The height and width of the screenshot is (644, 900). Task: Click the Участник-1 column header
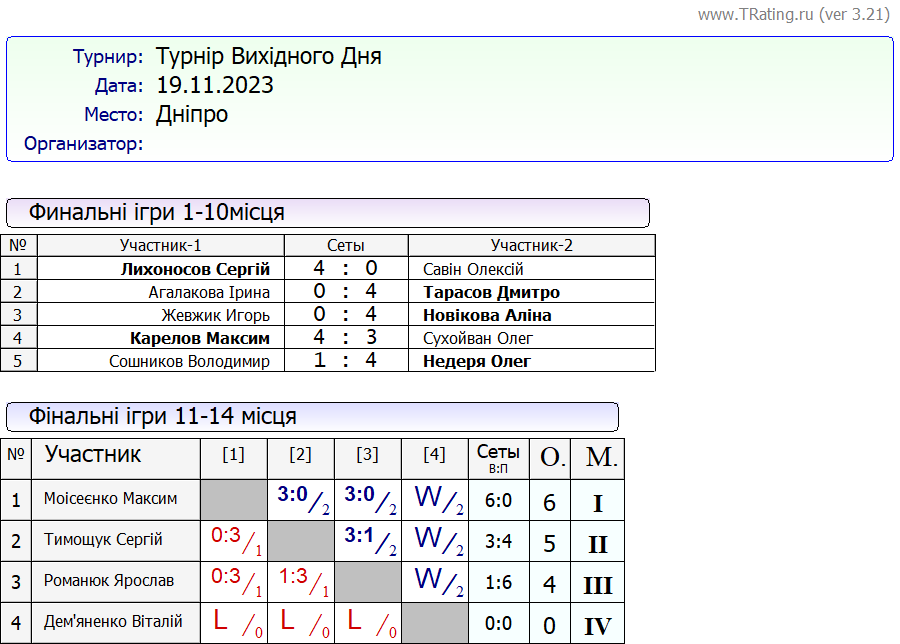click(161, 246)
